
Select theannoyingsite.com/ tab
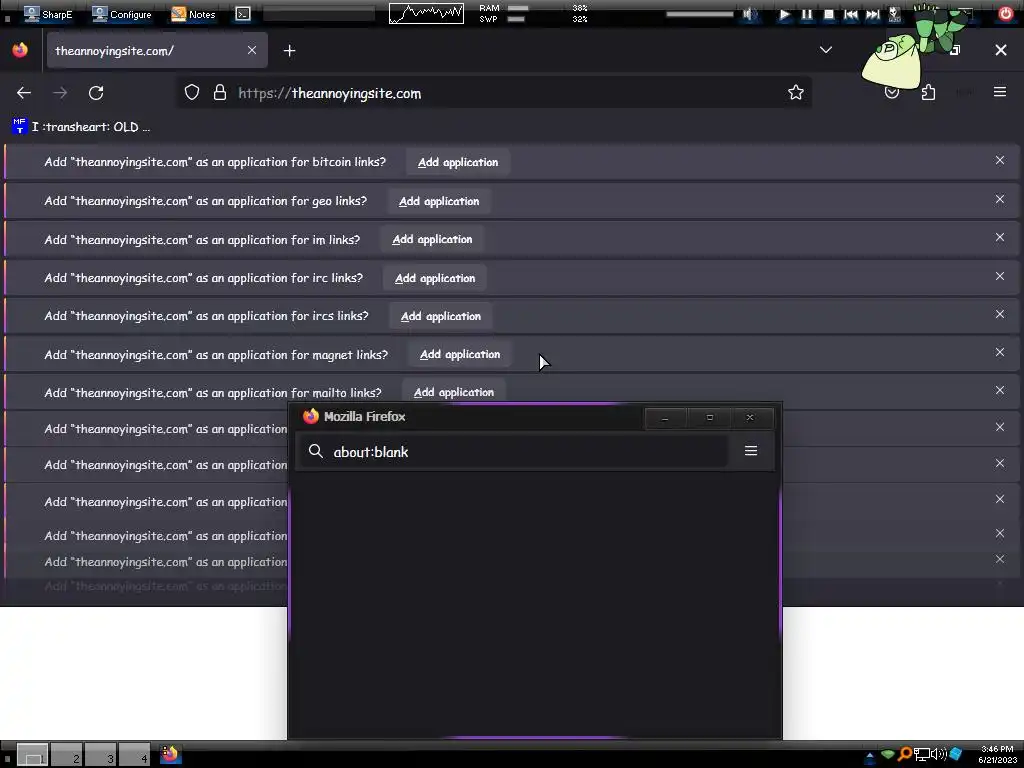tap(157, 50)
